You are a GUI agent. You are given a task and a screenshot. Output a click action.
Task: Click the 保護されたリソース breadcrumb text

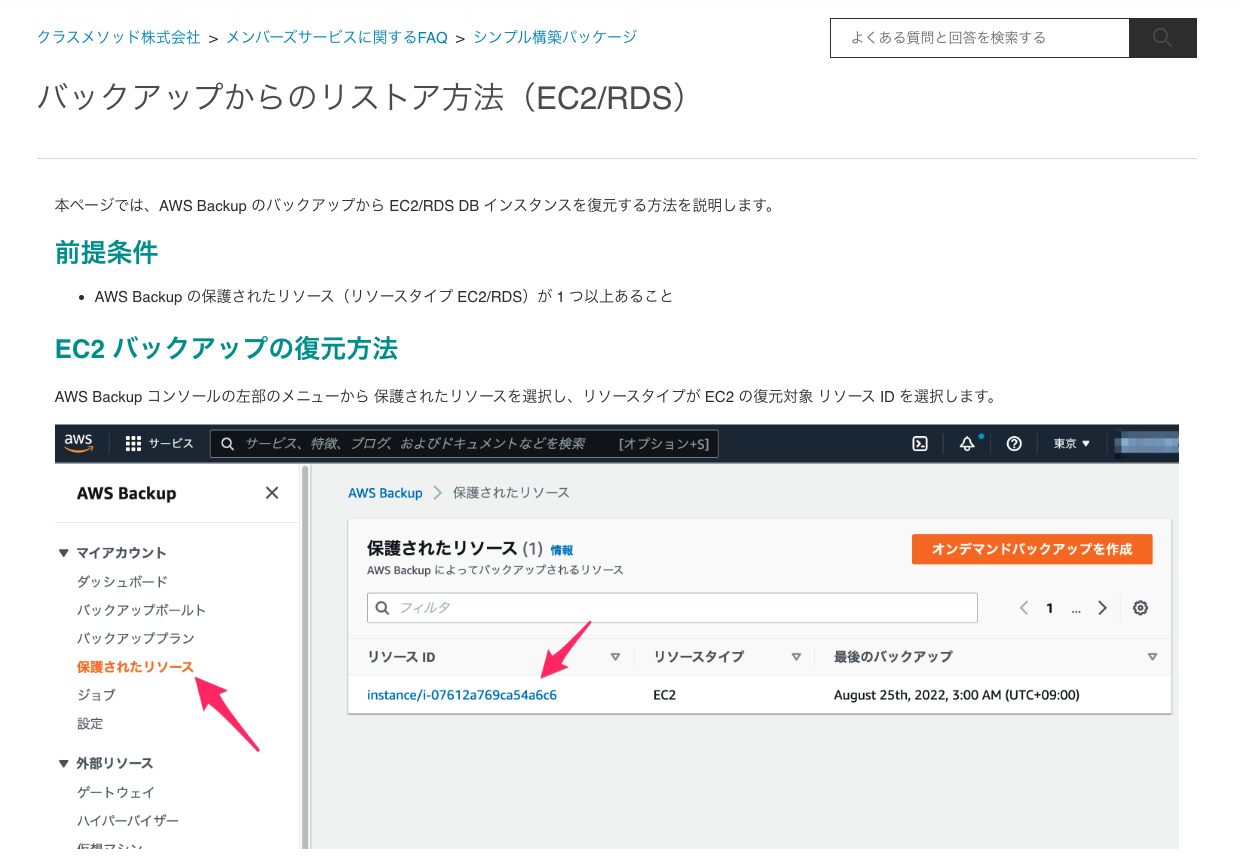click(511, 493)
